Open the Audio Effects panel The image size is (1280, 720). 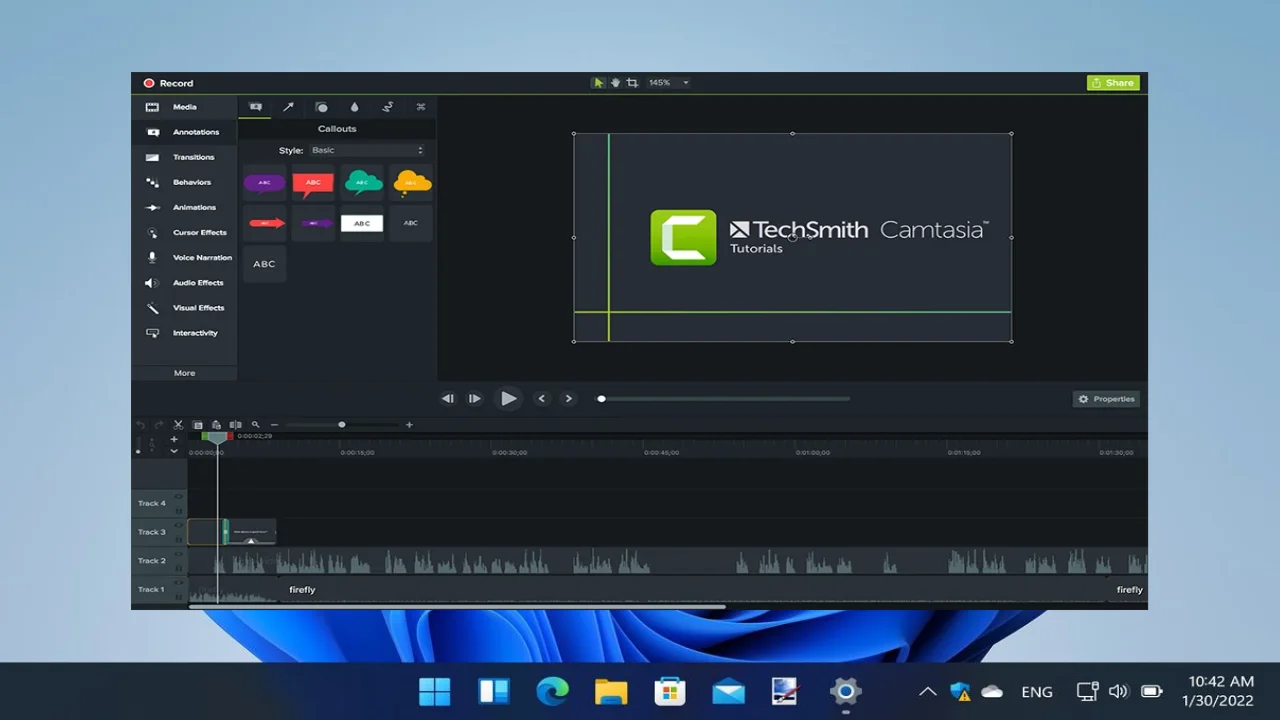pos(185,283)
